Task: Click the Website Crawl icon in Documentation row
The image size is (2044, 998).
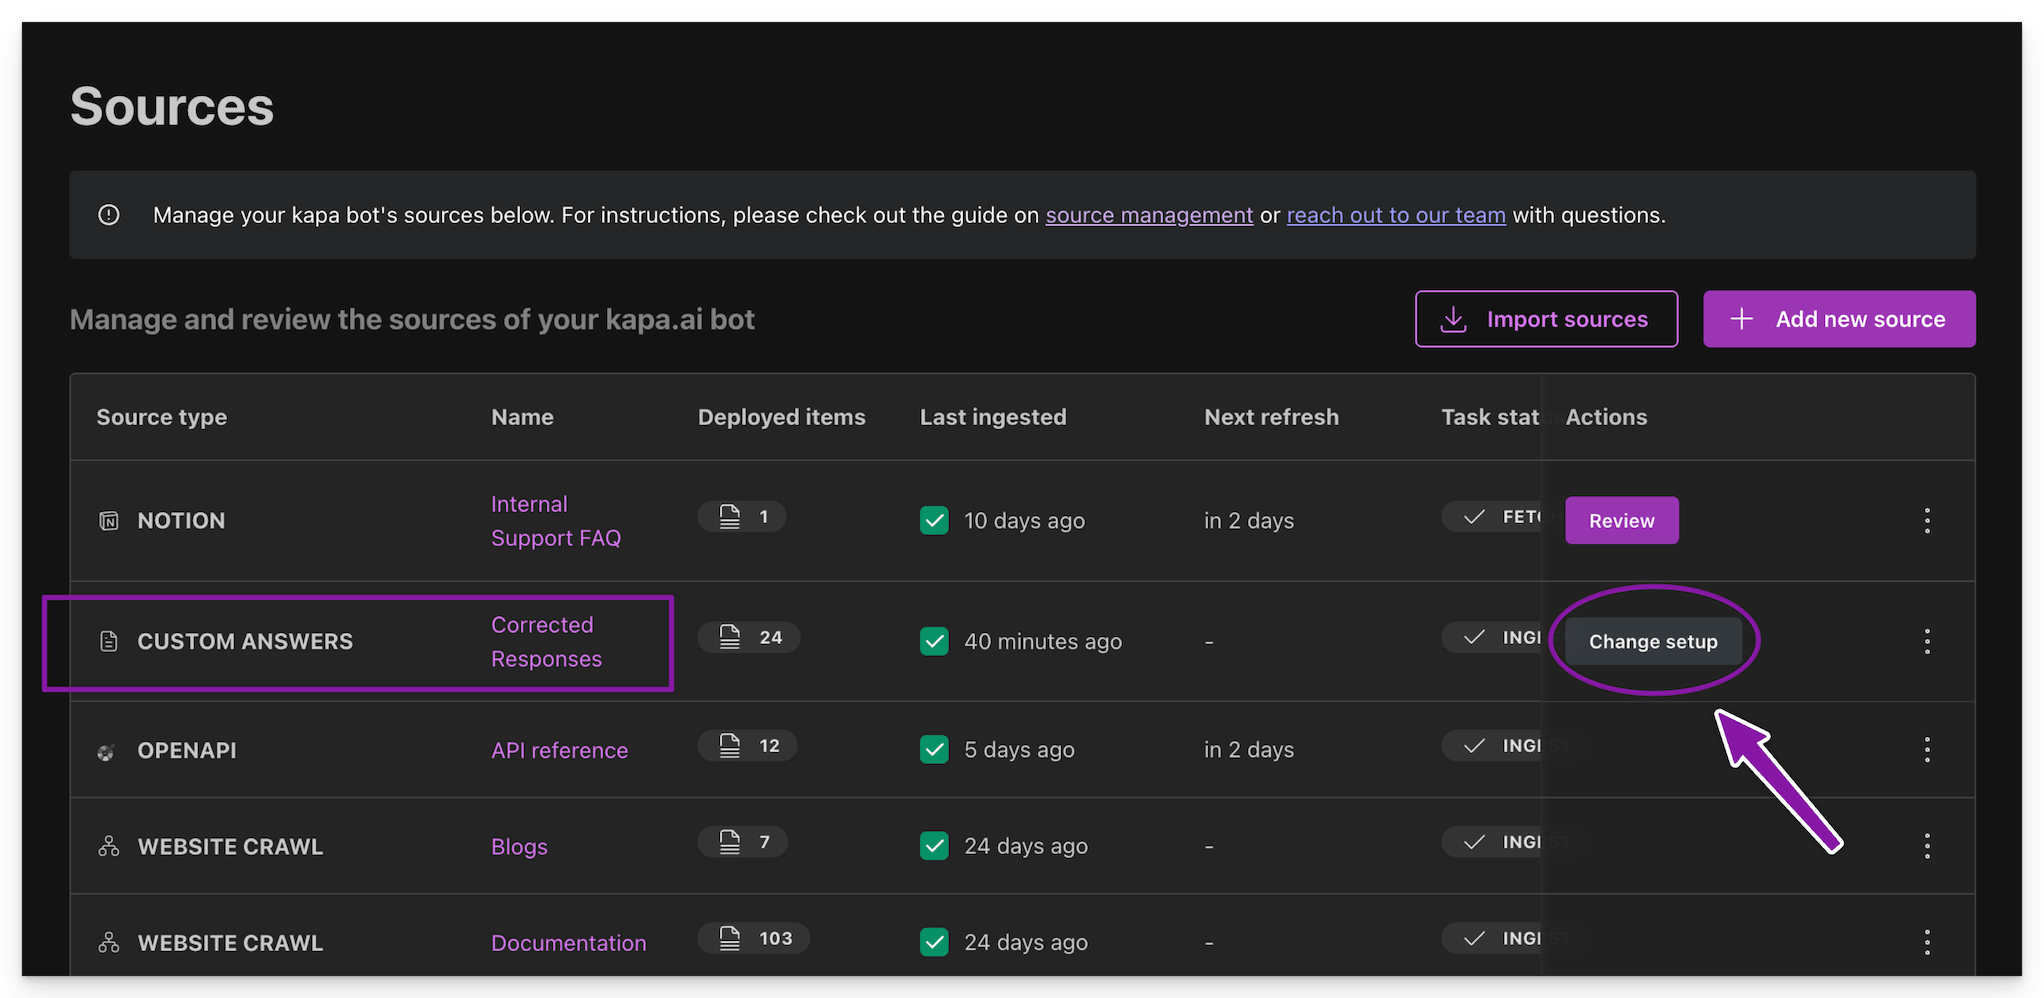Action: pos(109,942)
